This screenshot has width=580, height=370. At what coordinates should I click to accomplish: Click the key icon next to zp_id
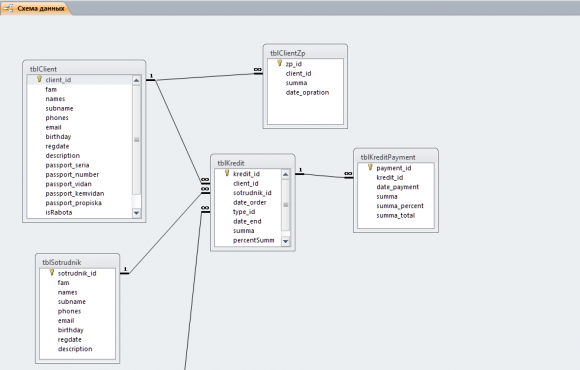[280, 63]
